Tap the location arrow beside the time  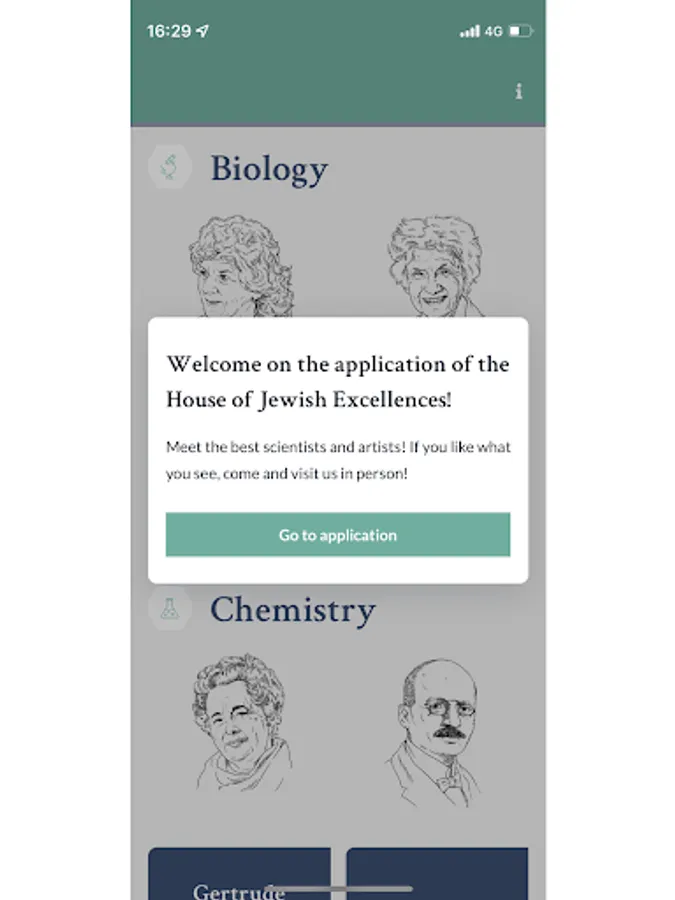203,31
